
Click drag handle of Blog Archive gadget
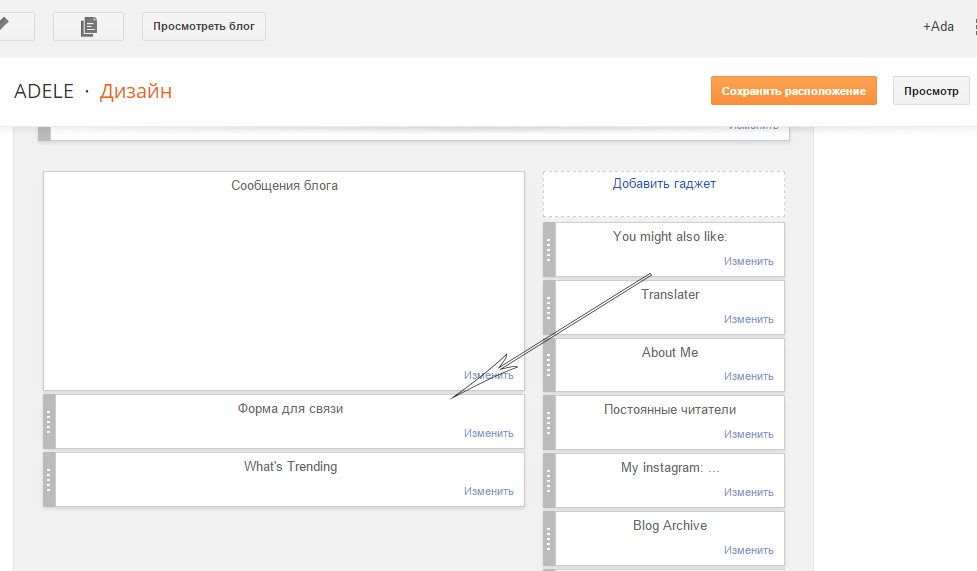(549, 539)
